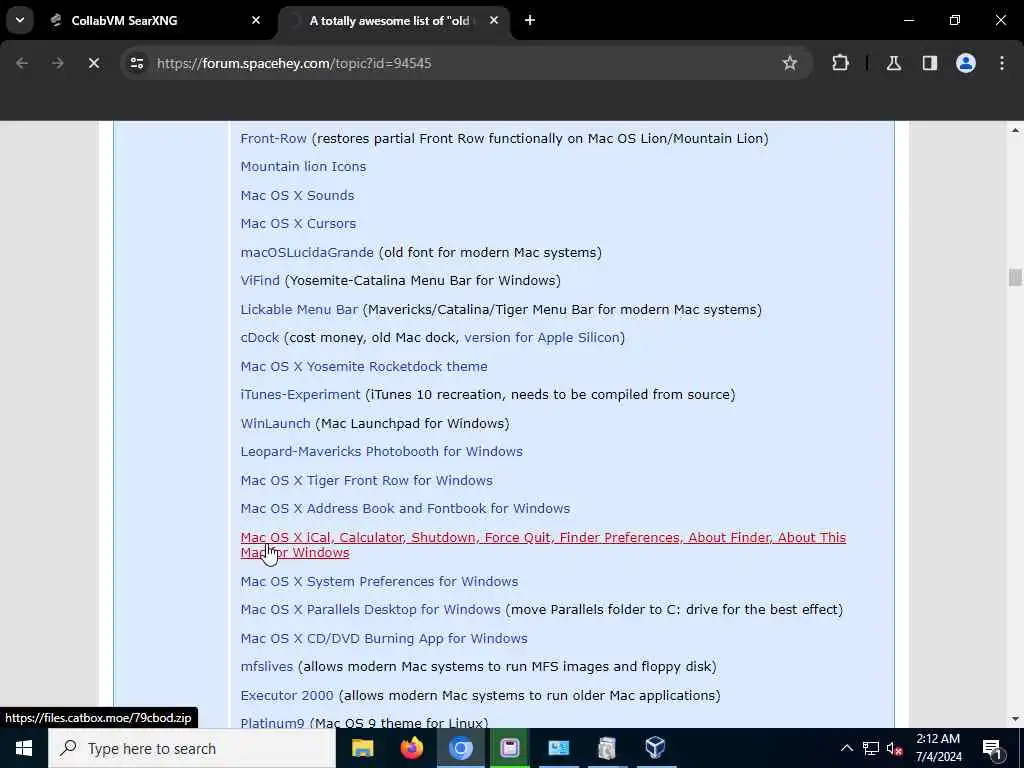This screenshot has height=768, width=1024.
Task: Select the Chrome taskbar icon
Action: [x=460, y=748]
